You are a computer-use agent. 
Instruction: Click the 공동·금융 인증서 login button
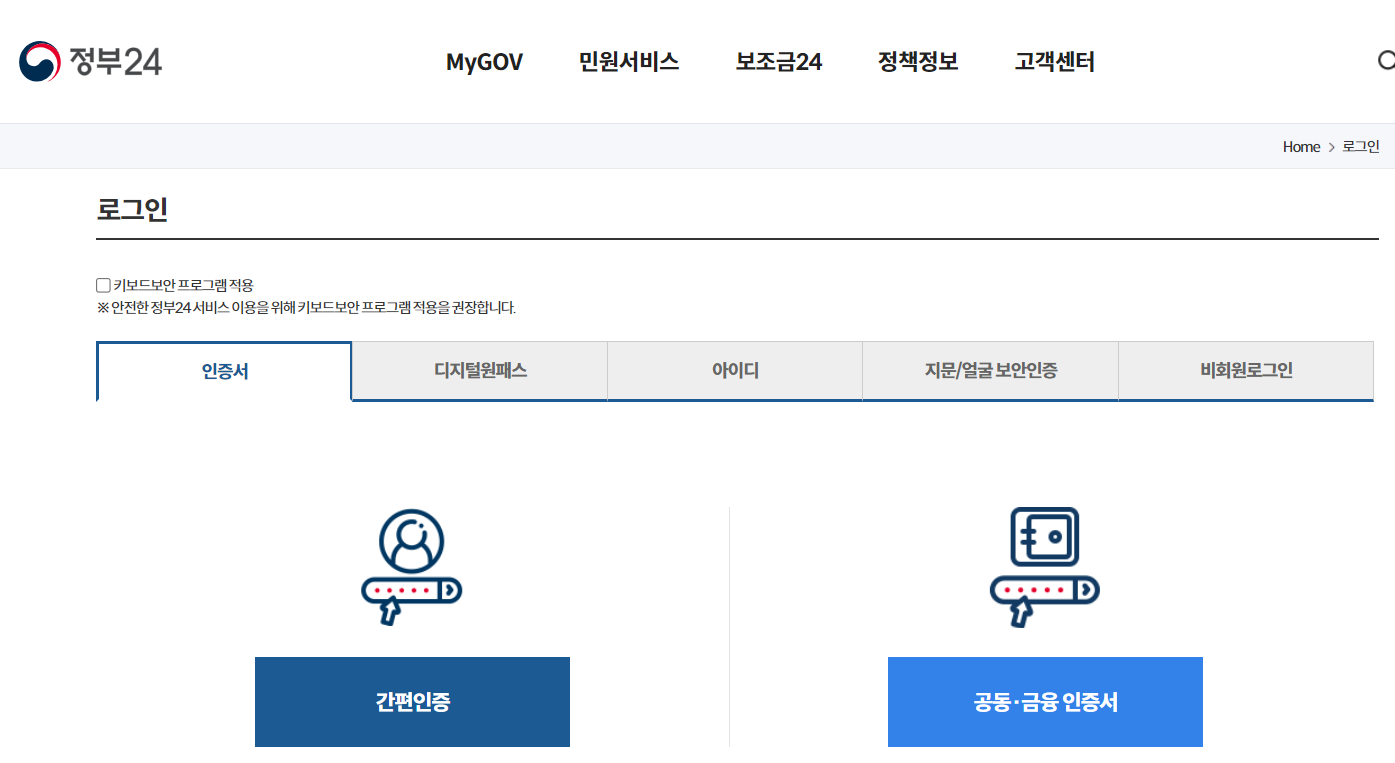coord(1044,701)
